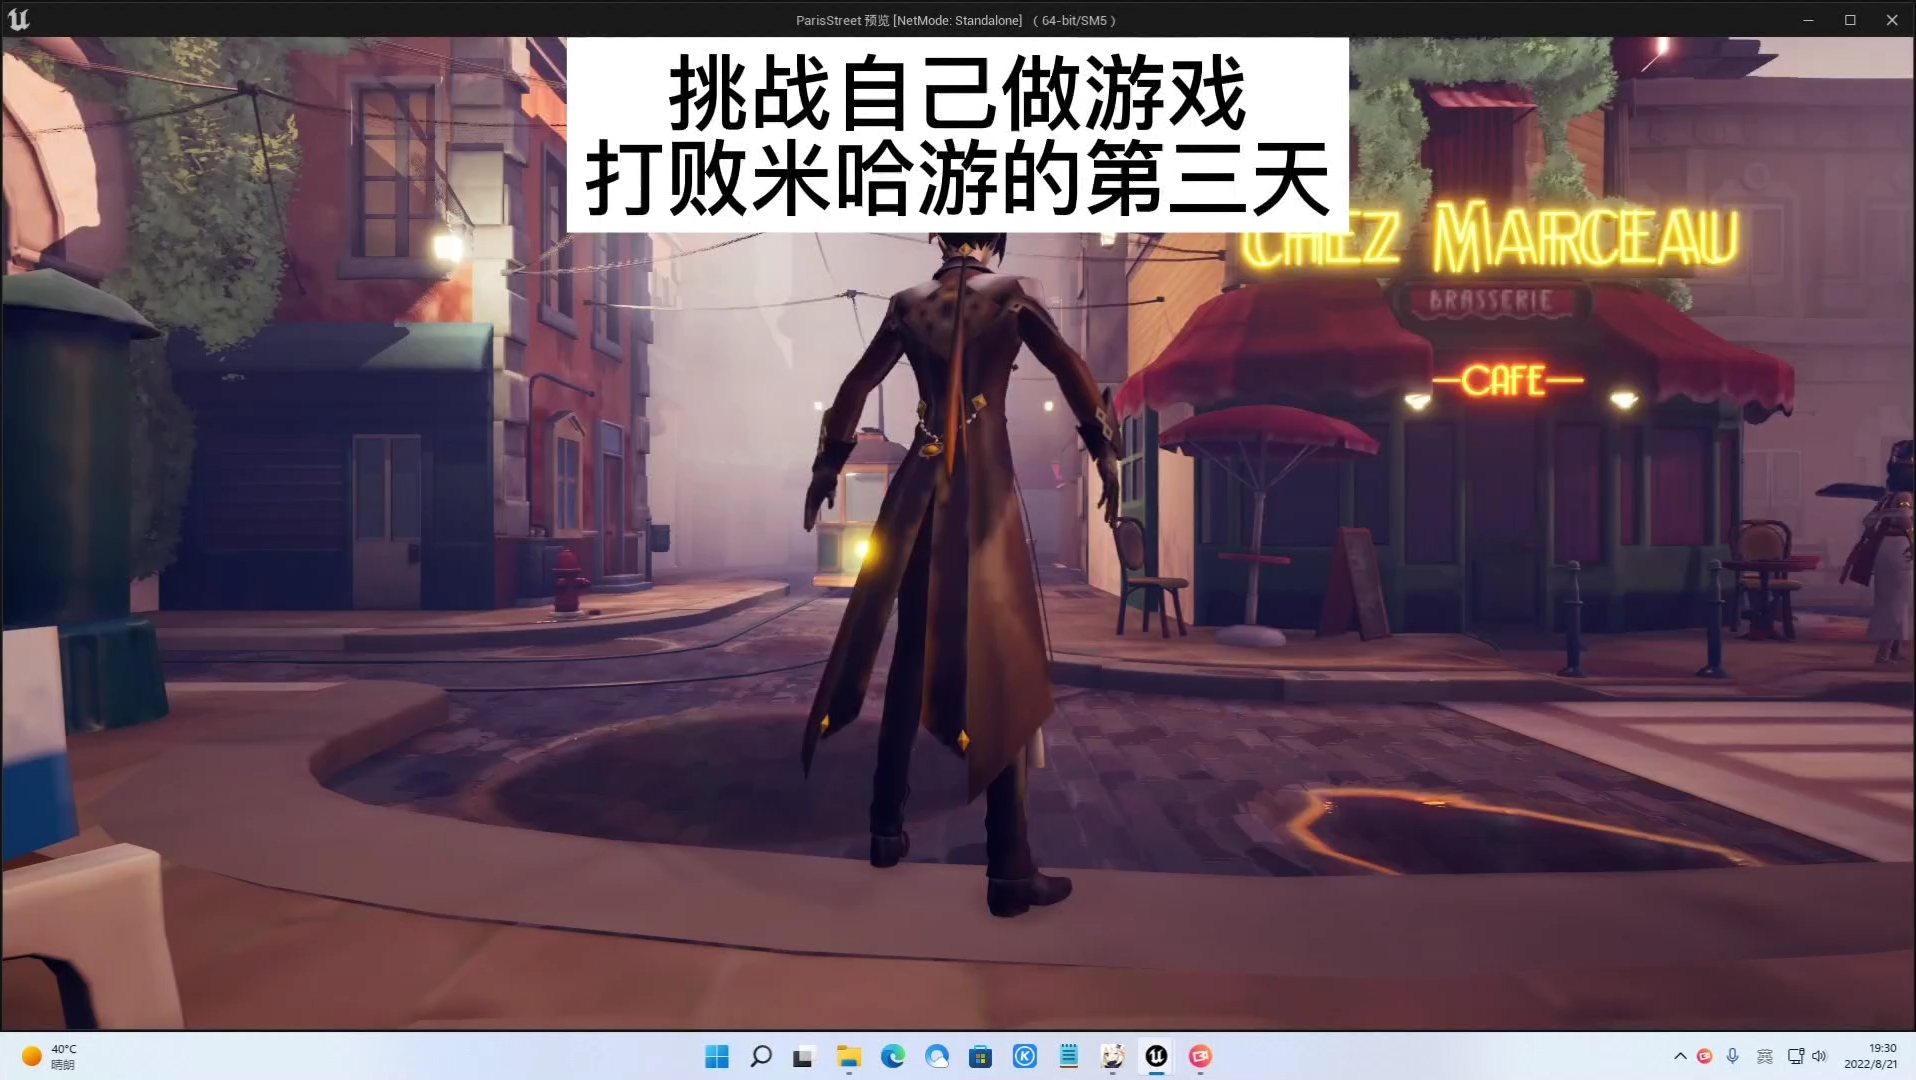
Task: Click the Unreal Engine logo in title bar
Action: tap(19, 19)
